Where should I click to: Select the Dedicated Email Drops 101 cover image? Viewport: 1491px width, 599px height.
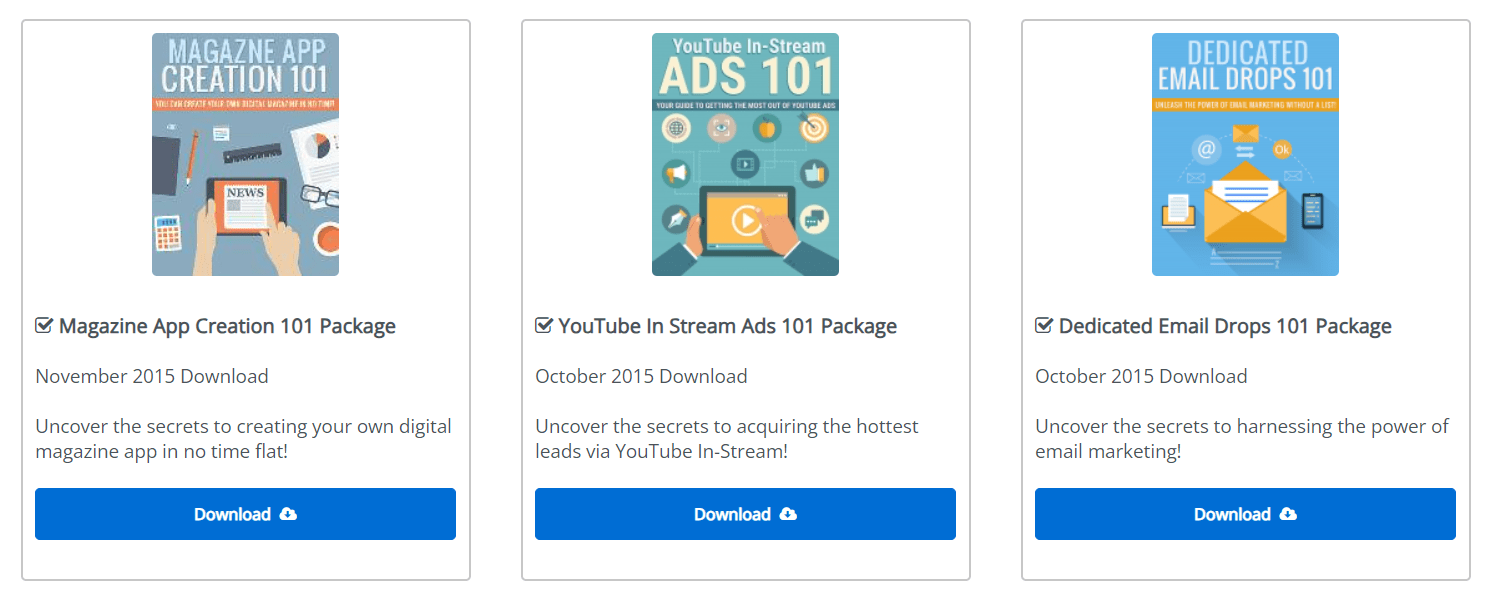tap(1245, 154)
